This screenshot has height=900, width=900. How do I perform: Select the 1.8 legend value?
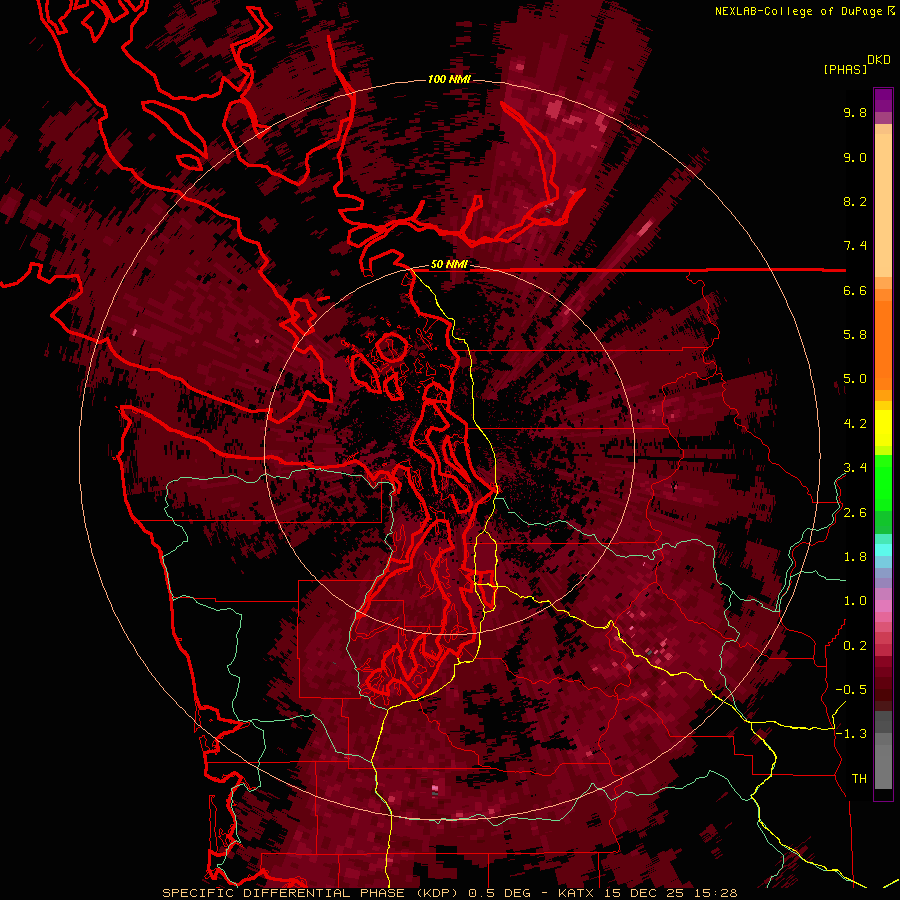pos(855,557)
